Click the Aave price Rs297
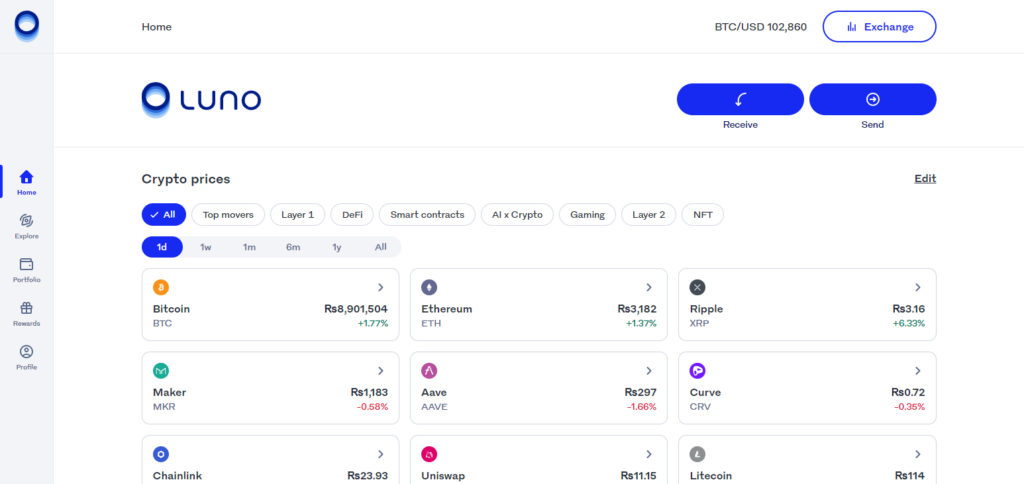 point(641,393)
